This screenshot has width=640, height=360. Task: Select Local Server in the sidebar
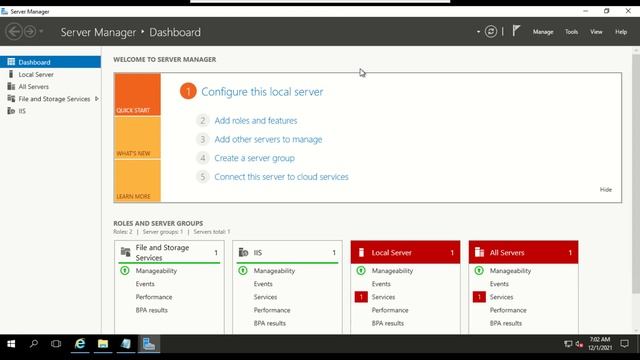point(50,74)
